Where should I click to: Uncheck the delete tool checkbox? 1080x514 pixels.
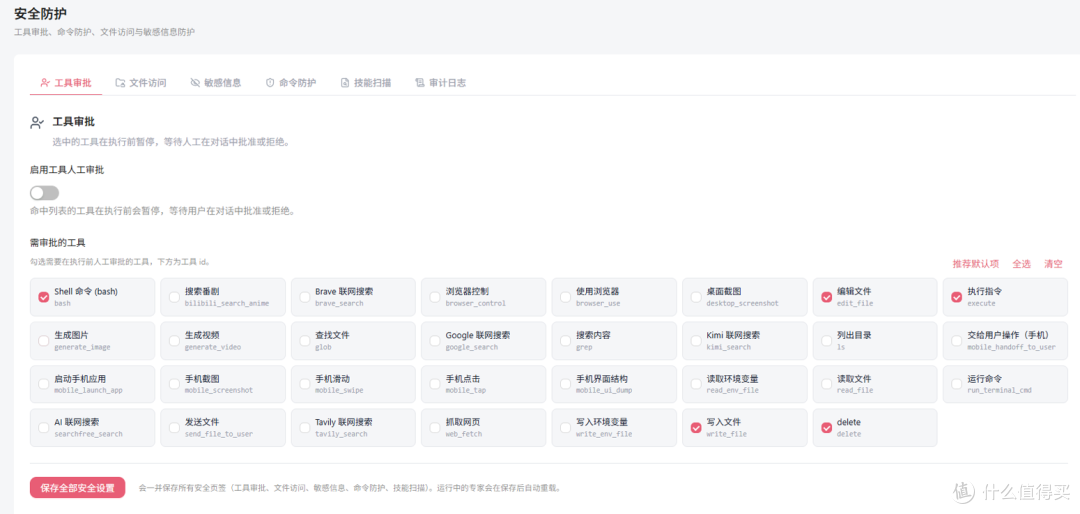point(827,428)
